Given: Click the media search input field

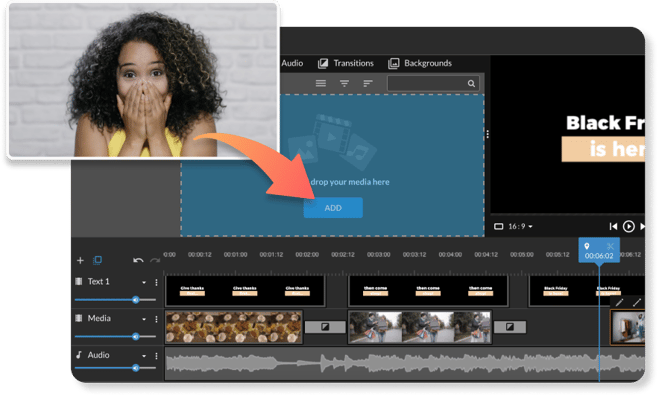Looking at the screenshot, I should tap(432, 84).
